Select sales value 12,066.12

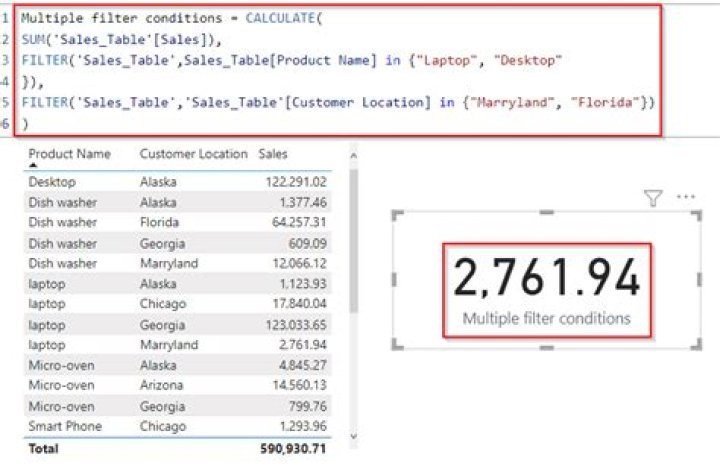299,263
